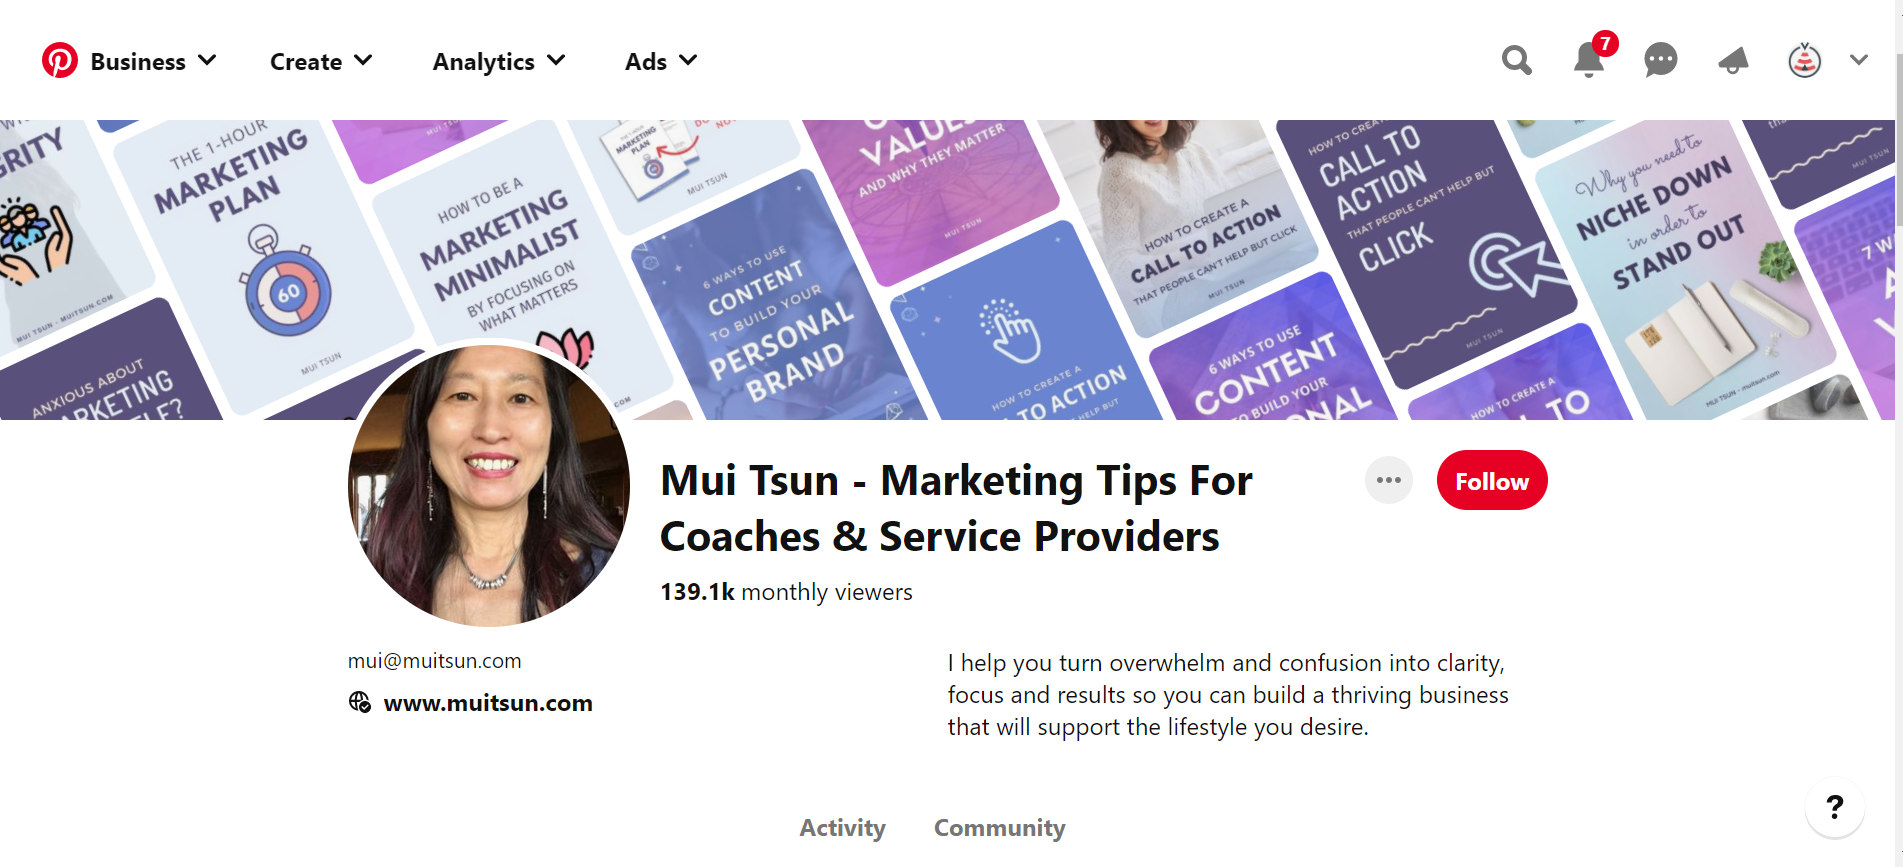
Task: Open the search magnifier icon
Action: (x=1516, y=60)
